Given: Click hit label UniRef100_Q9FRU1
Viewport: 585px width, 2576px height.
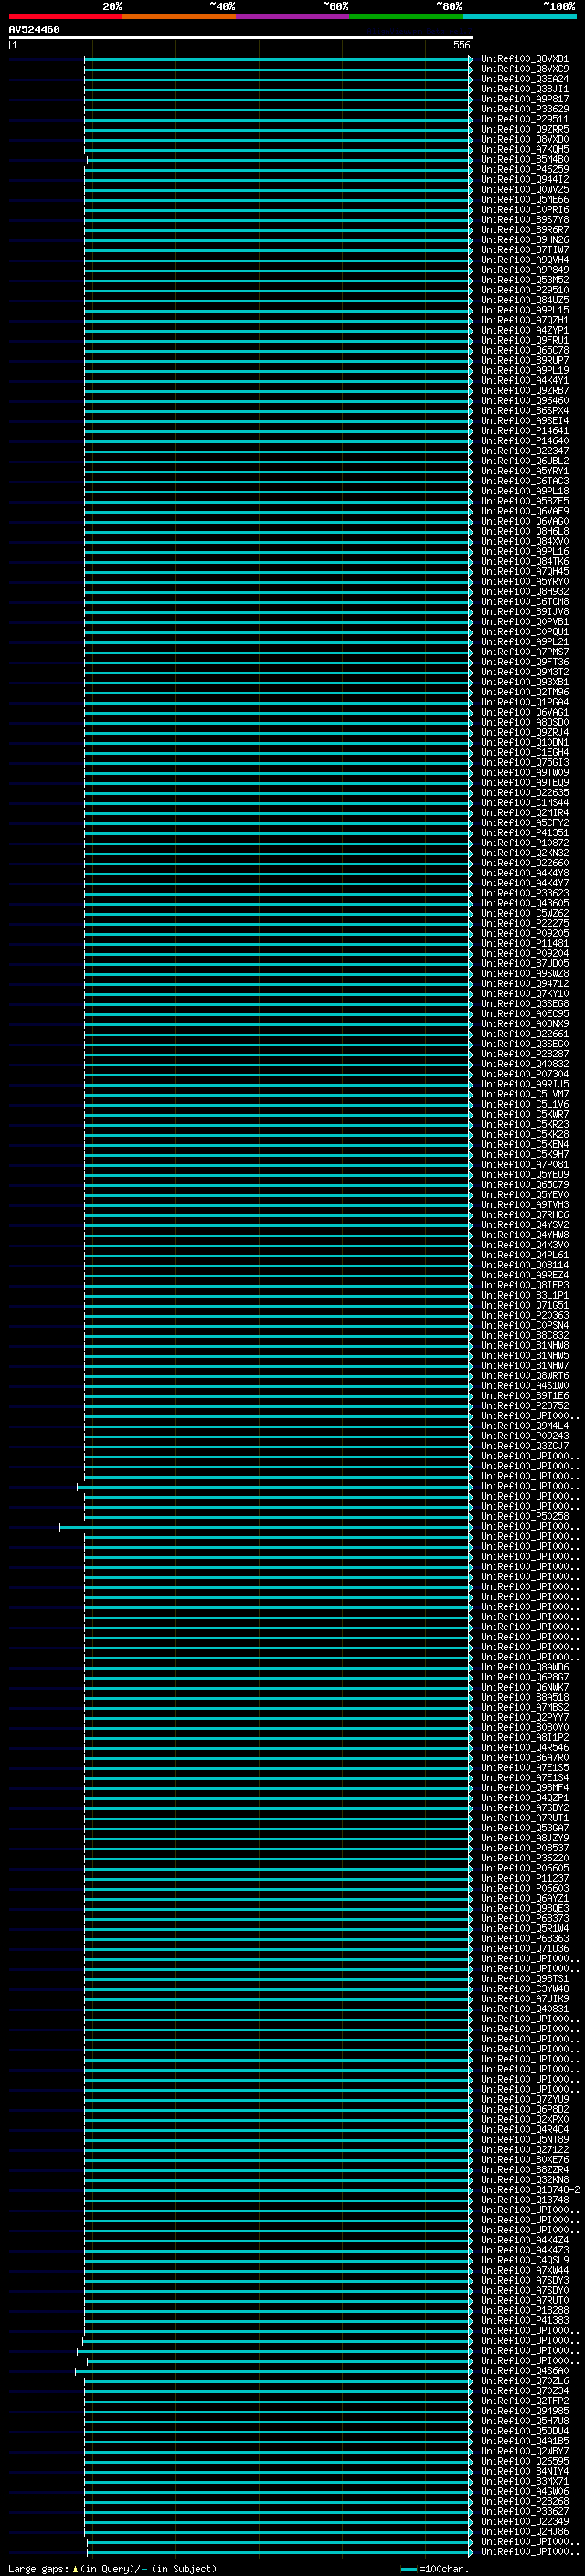Looking at the screenshot, I should 525,340.
